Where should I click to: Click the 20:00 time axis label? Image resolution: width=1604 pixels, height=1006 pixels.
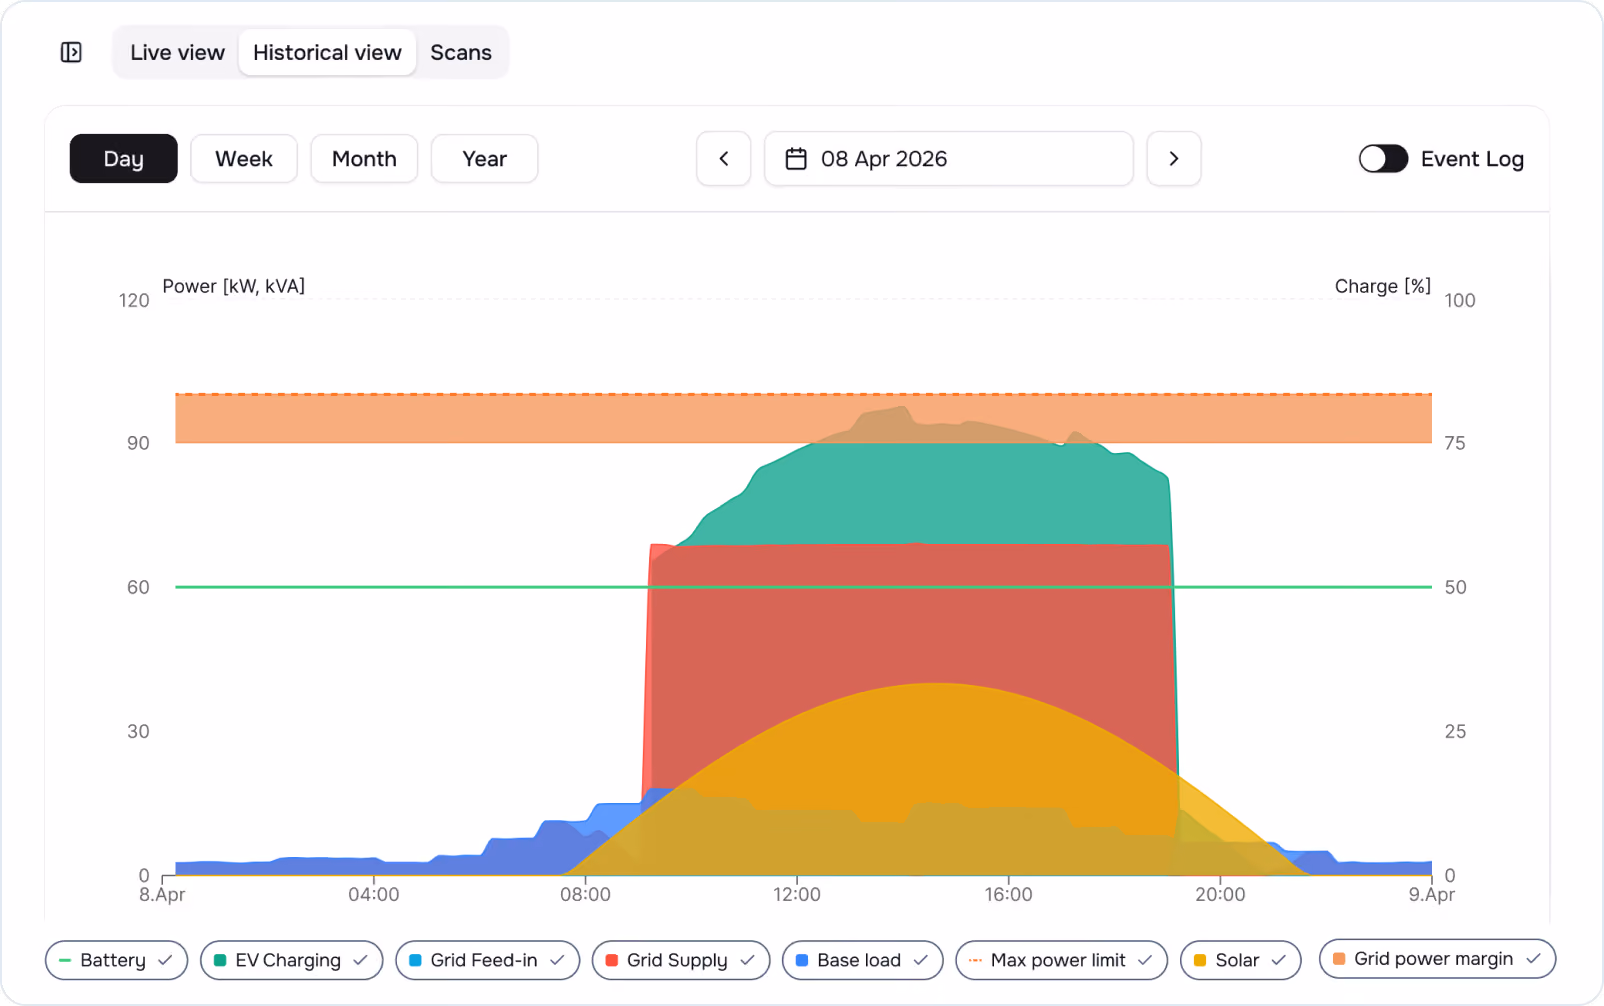[1220, 895]
